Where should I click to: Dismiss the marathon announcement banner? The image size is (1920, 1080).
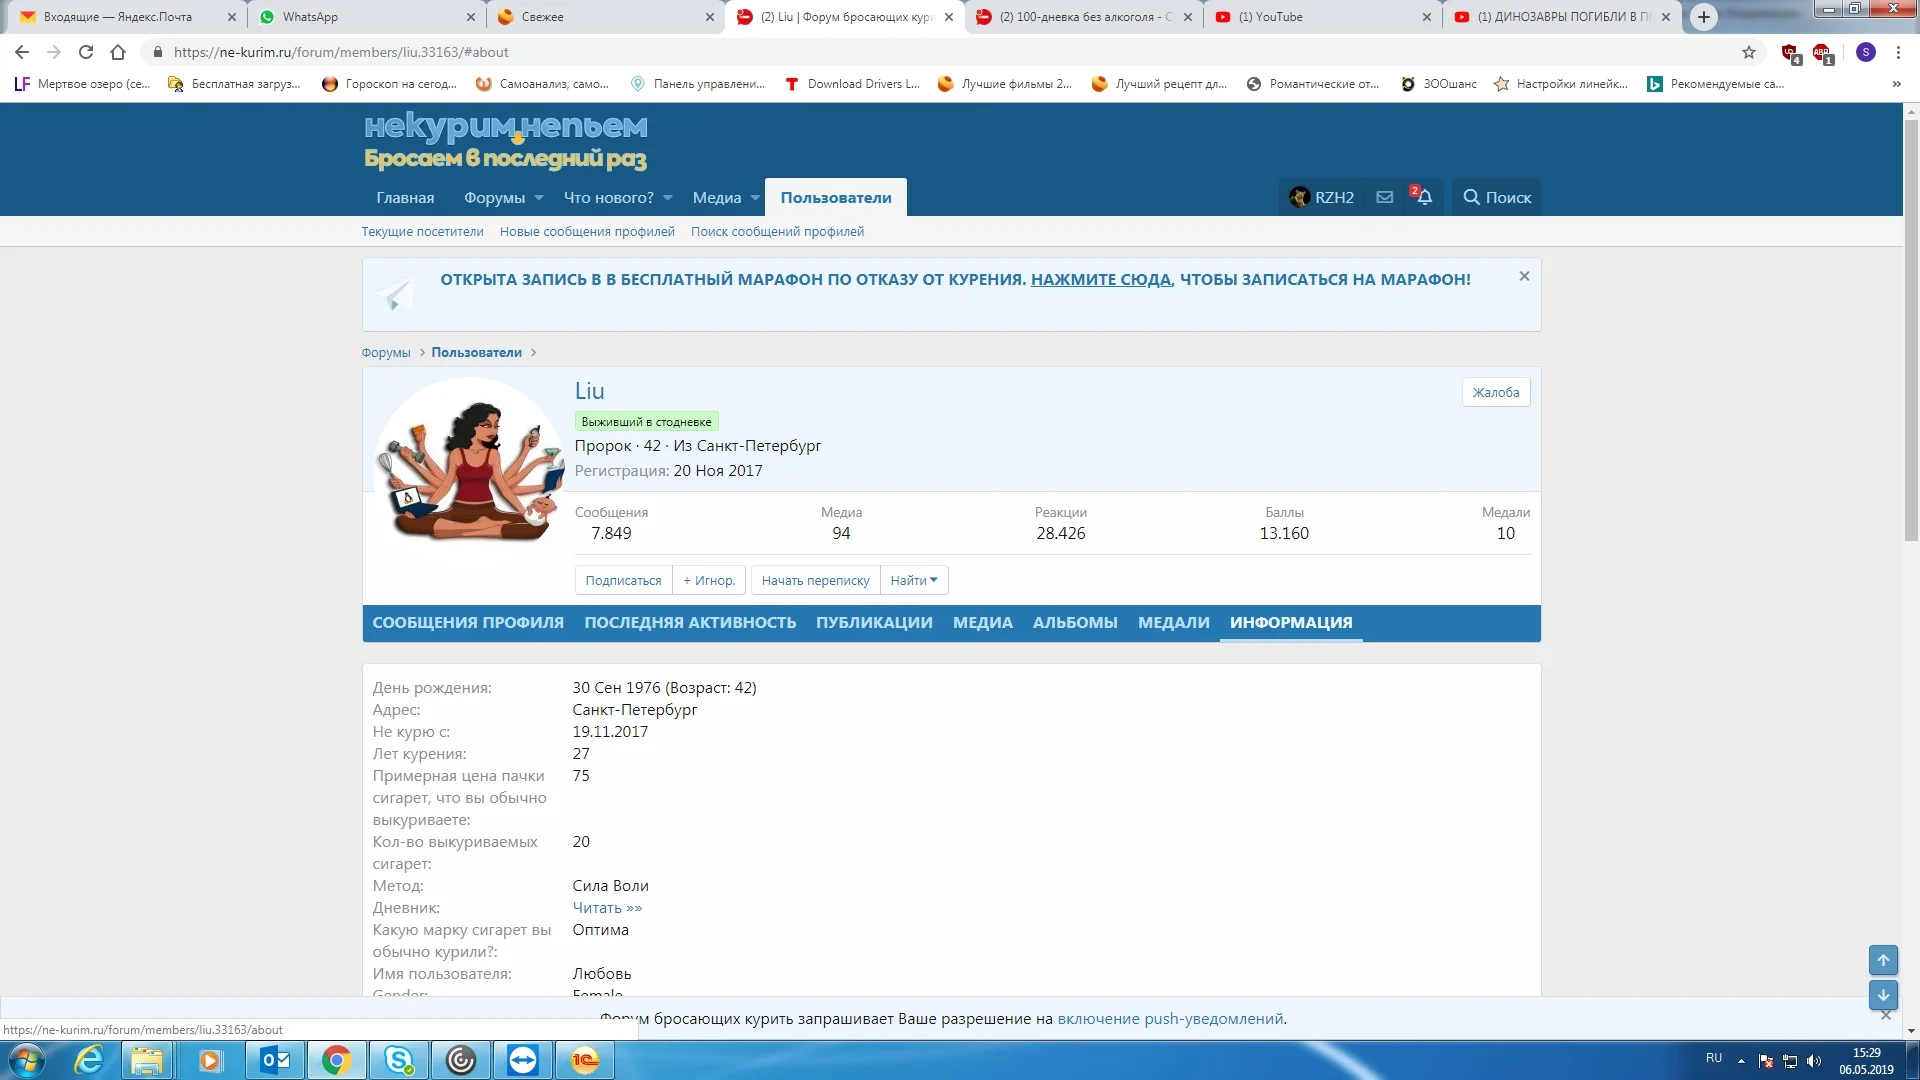(x=1524, y=276)
